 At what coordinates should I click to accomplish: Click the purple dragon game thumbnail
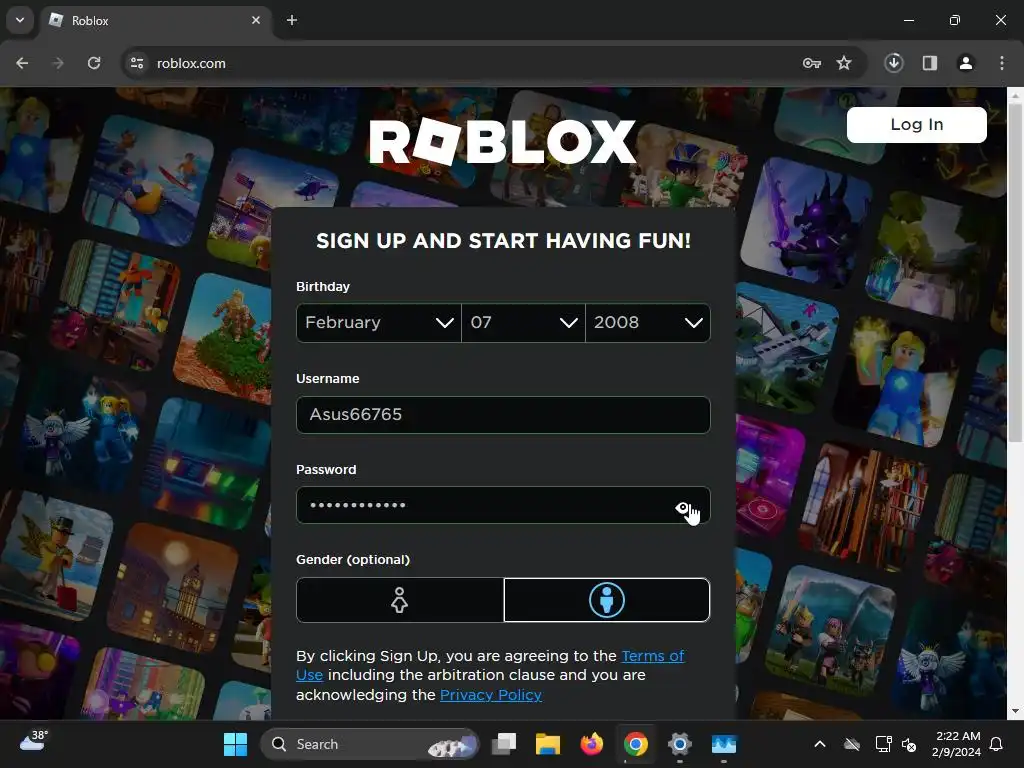[x=807, y=222]
